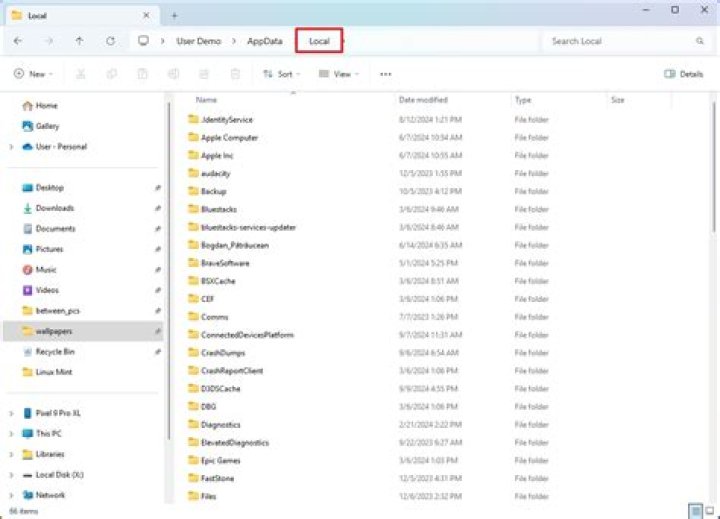Expand the This PC node
The width and height of the screenshot is (720, 519).
(11, 434)
